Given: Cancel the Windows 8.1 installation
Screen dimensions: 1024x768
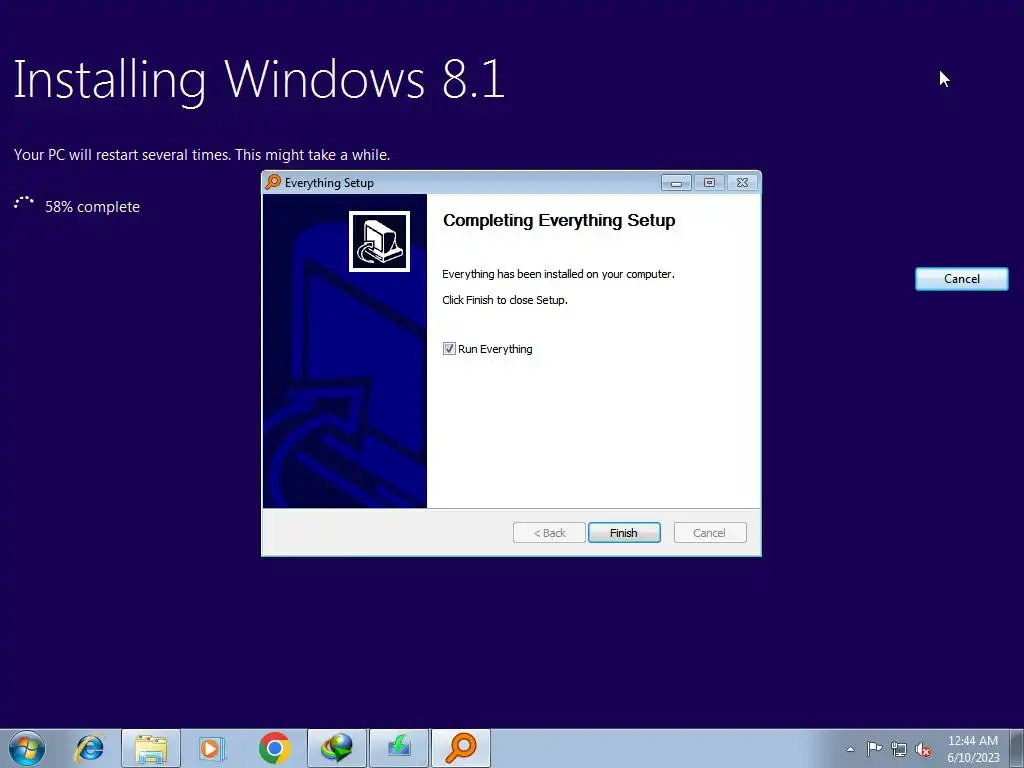Looking at the screenshot, I should tap(961, 279).
